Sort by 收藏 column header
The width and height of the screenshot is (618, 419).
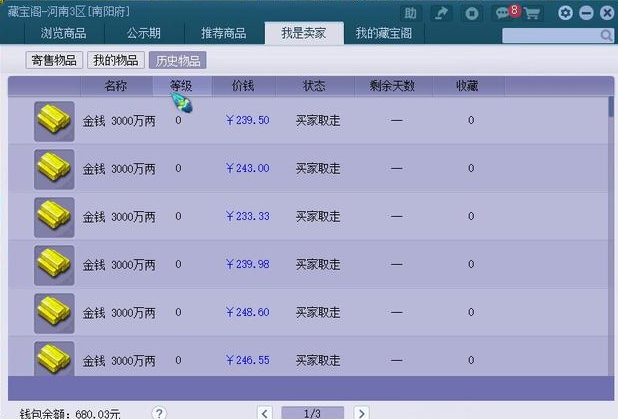point(468,86)
